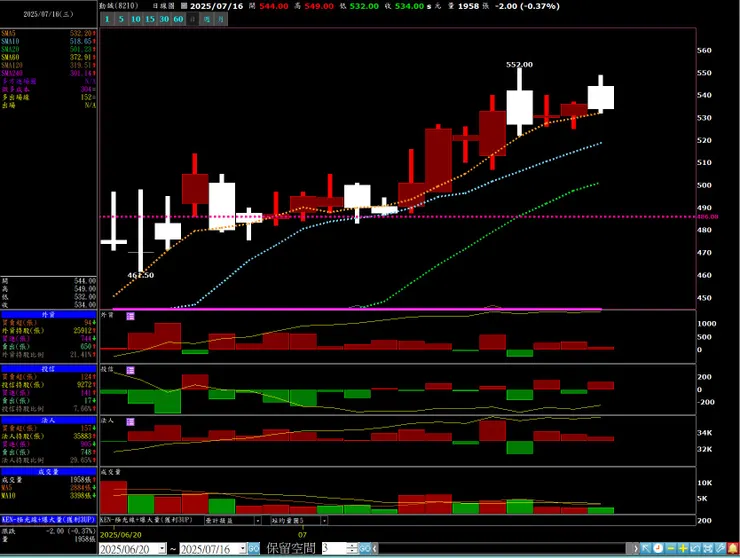Switch chart to 5-minute interval
Image resolution: width=740 pixels, height=558 pixels.
[x=121, y=19]
